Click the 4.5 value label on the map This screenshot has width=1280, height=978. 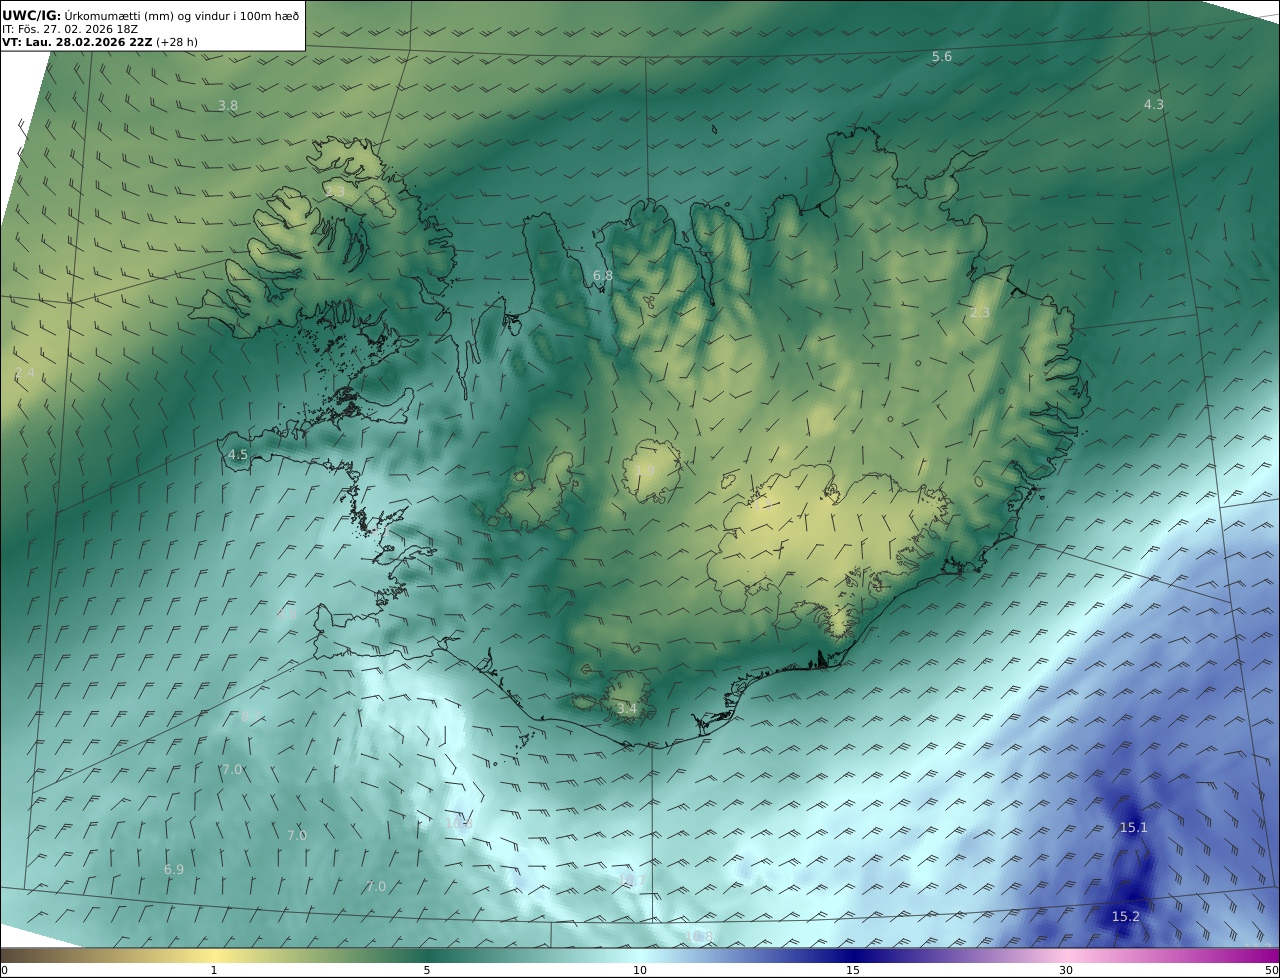238,454
